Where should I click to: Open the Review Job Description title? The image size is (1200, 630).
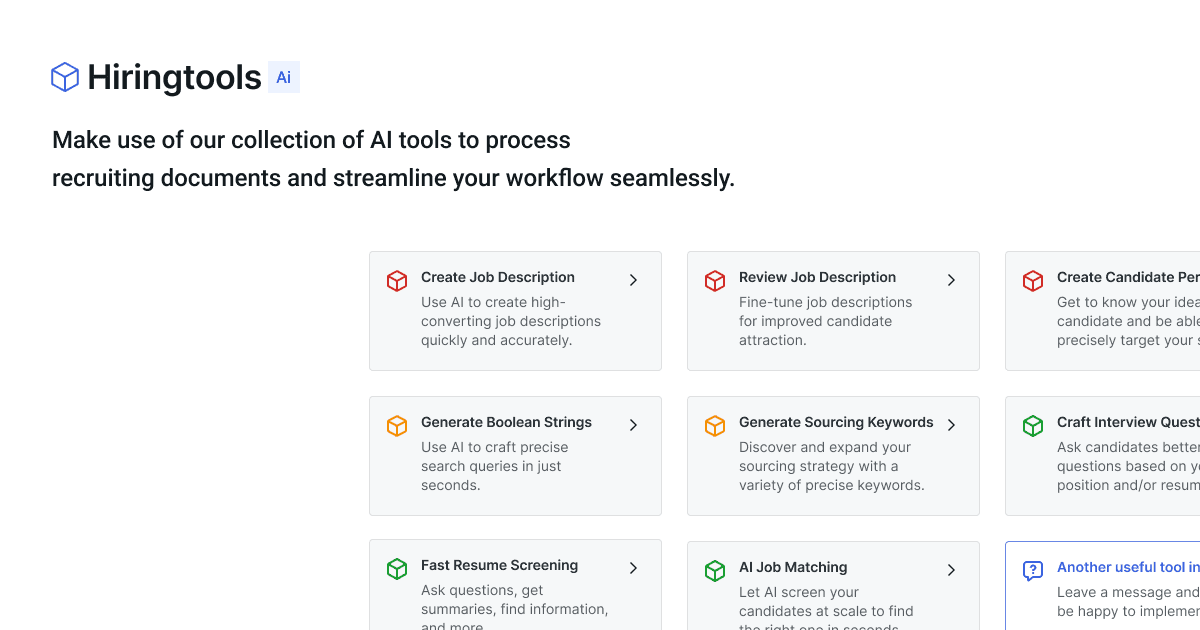pos(817,277)
